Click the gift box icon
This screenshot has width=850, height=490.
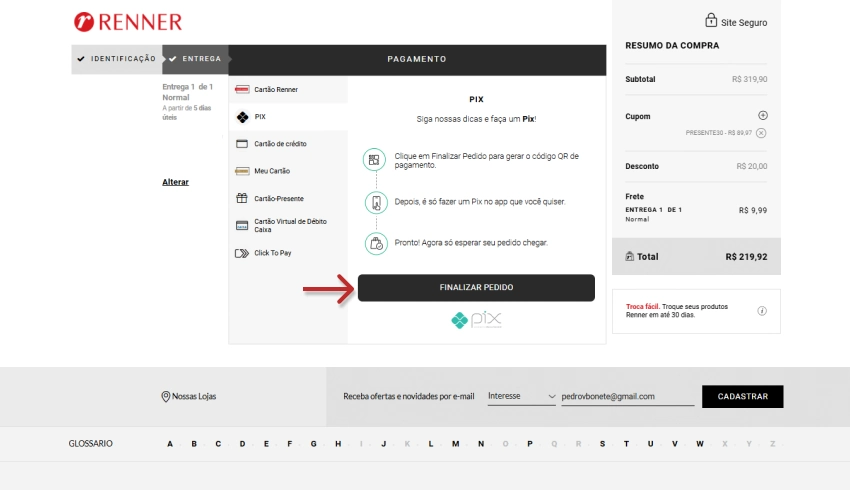click(242, 198)
